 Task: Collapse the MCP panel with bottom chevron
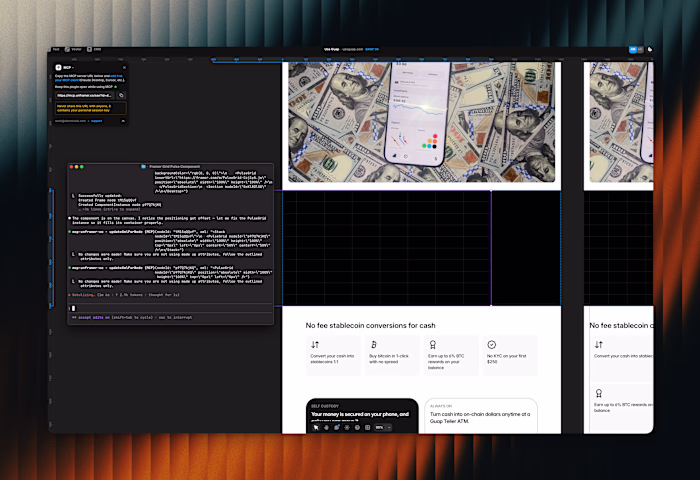tap(123, 121)
